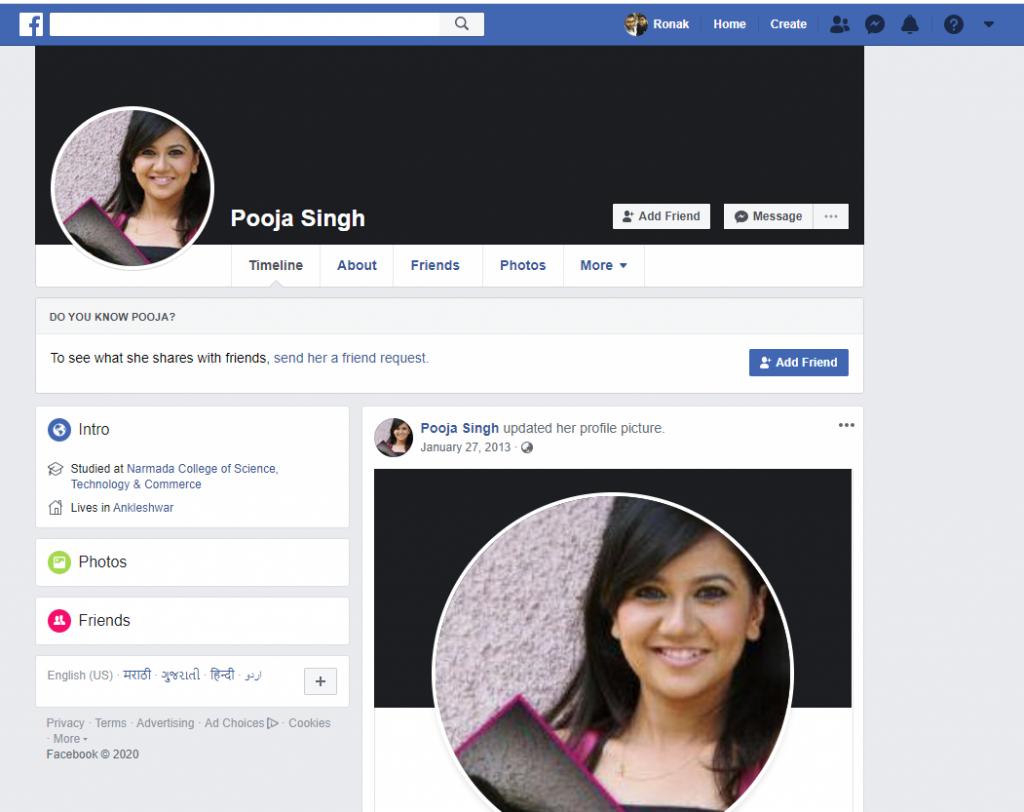Open the Help question mark icon
The height and width of the screenshot is (812, 1024).
(x=953, y=23)
